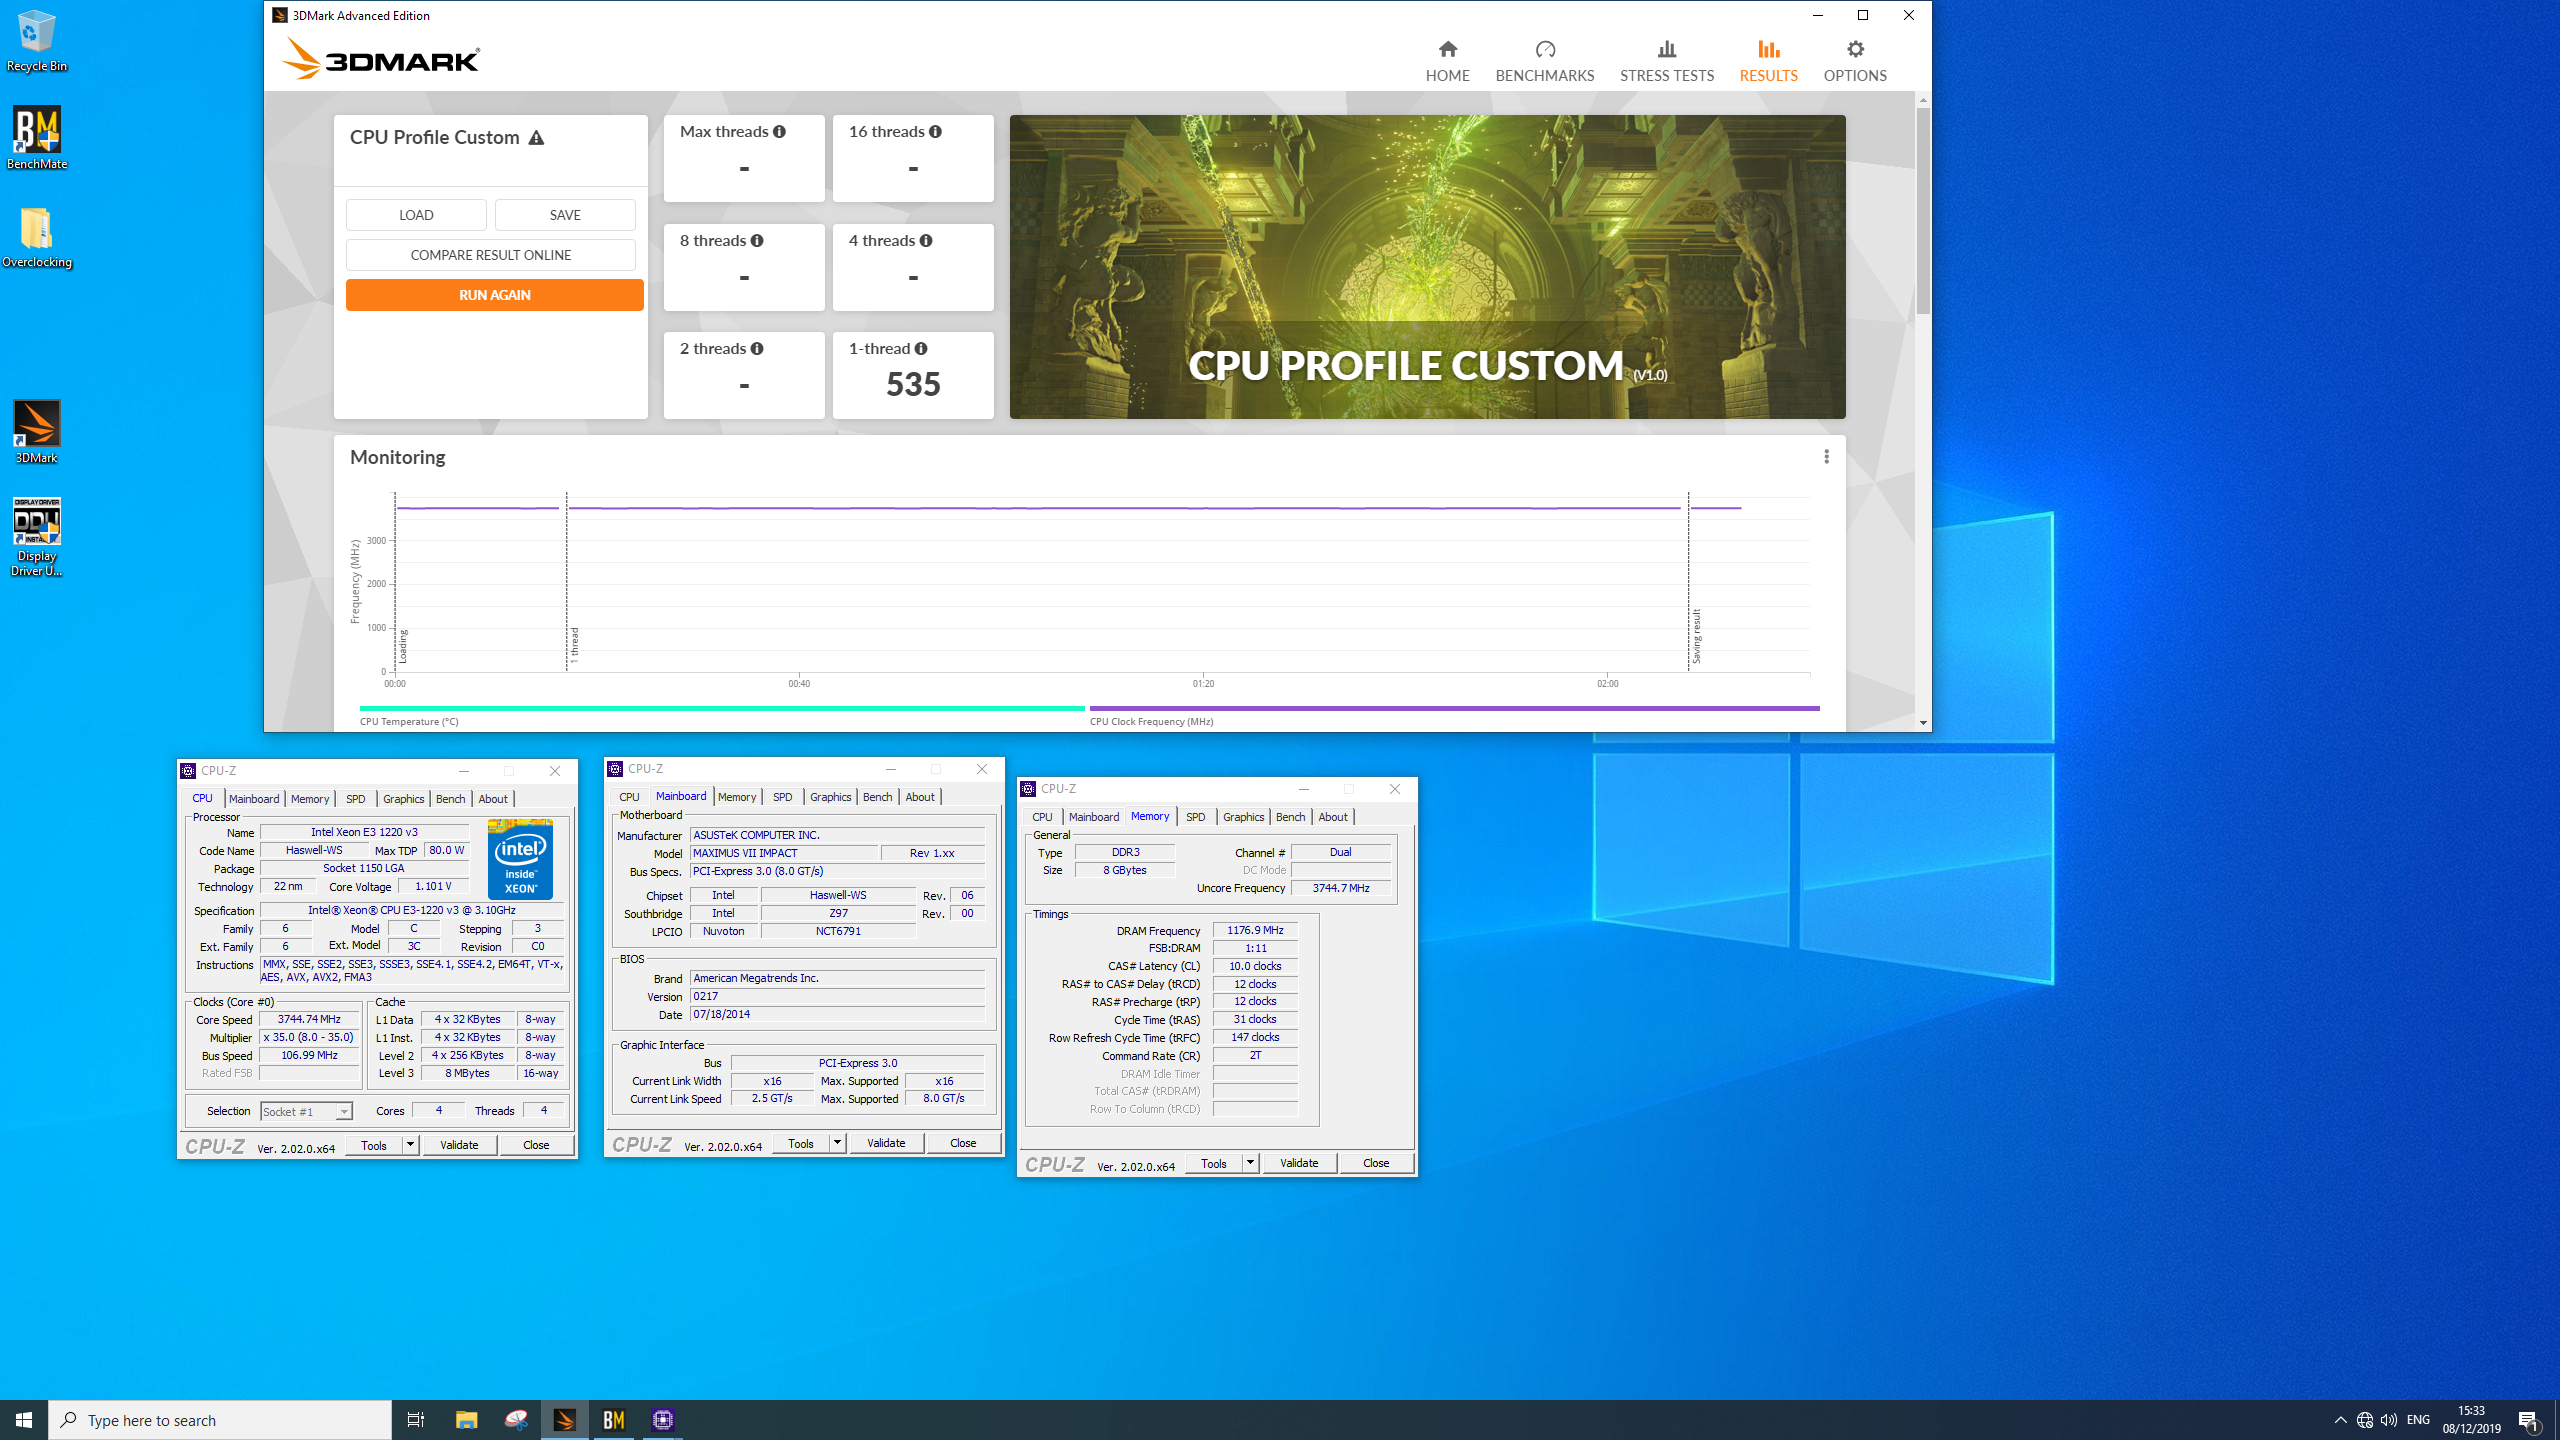
Task: Select the BenchMate desktop shortcut
Action: pos(37,138)
